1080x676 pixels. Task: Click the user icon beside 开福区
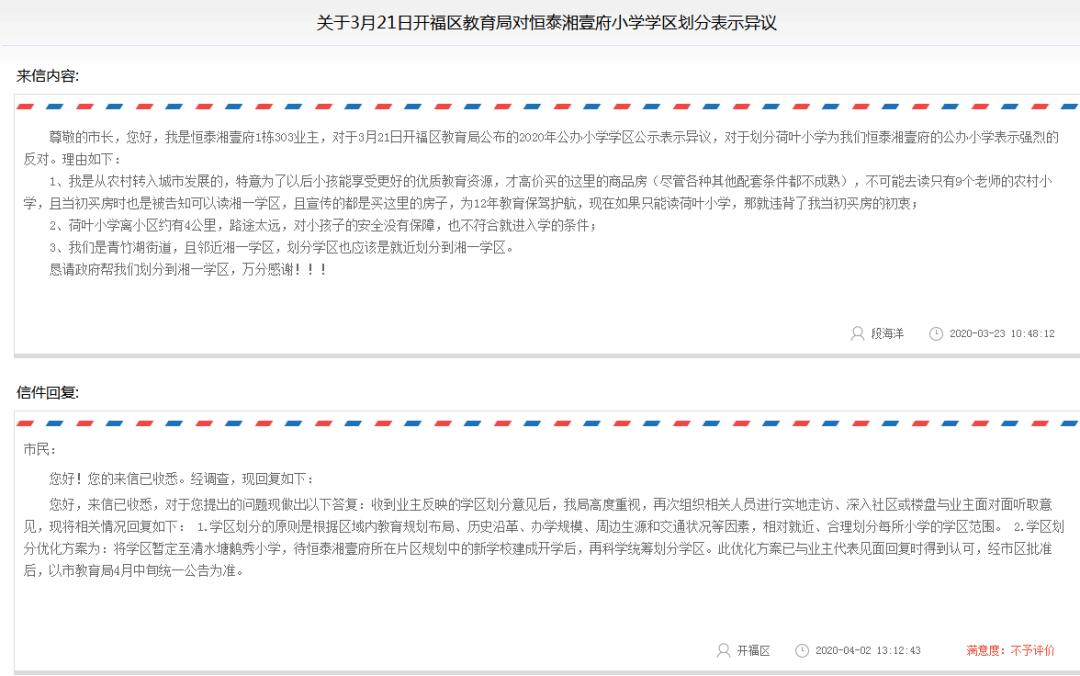click(x=723, y=651)
